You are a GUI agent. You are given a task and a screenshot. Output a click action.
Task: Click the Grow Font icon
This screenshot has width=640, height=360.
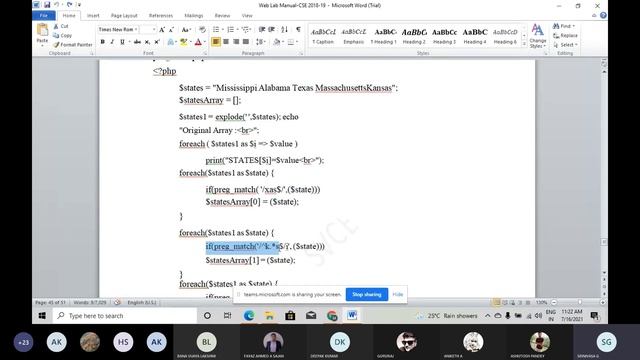click(162, 29)
